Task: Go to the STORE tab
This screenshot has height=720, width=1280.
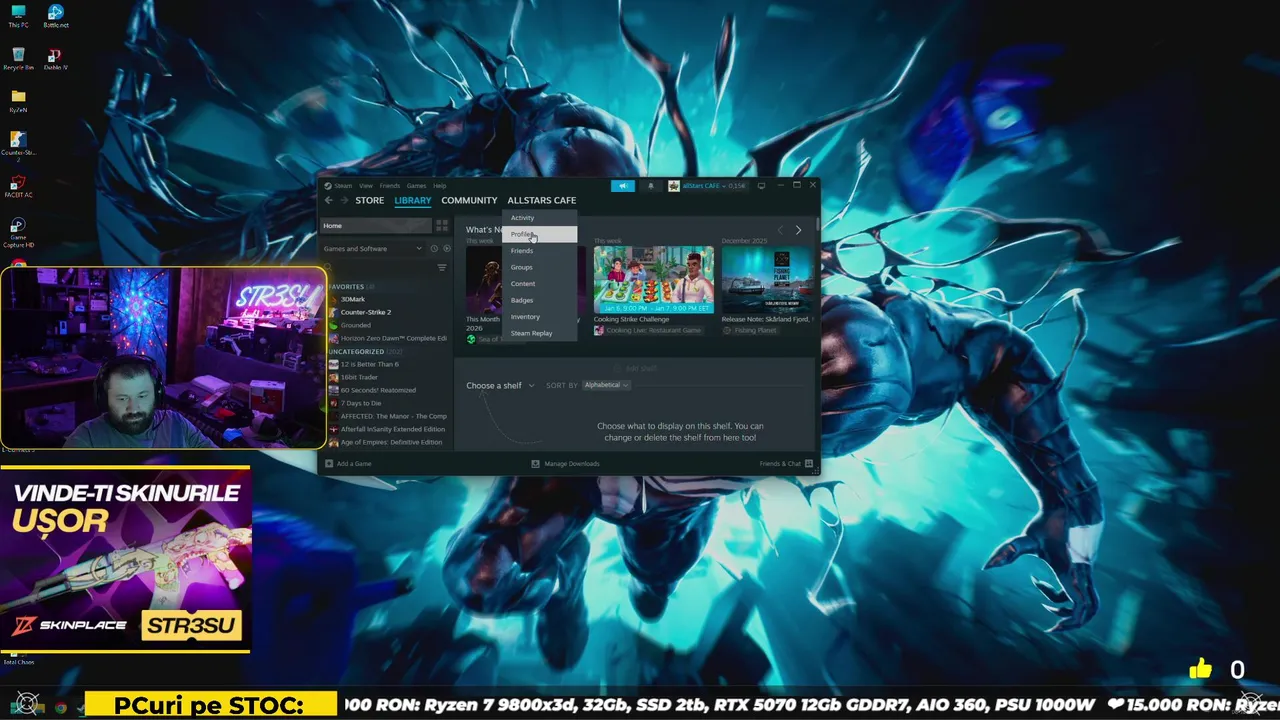Action: (x=370, y=200)
